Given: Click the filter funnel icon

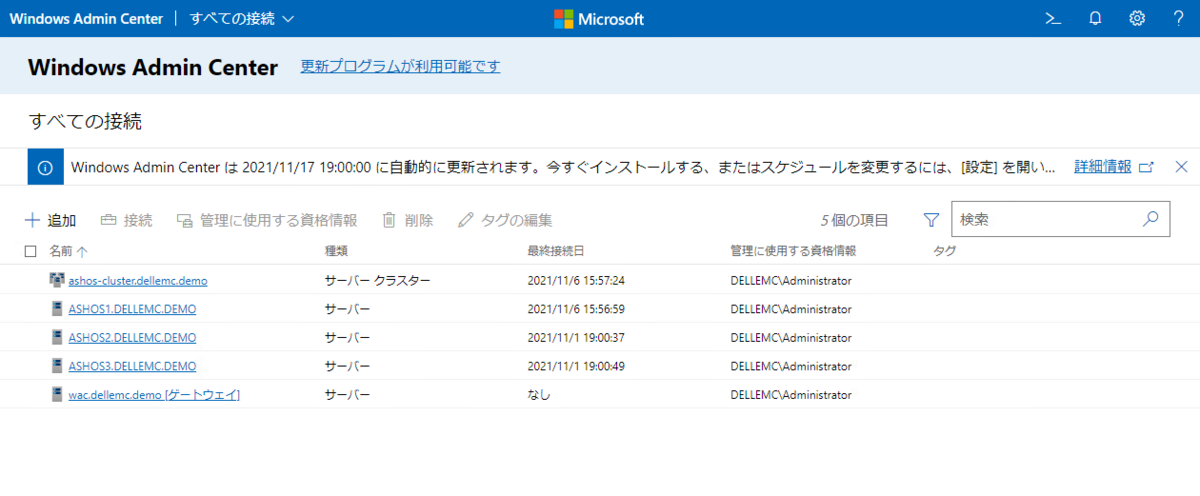Looking at the screenshot, I should (x=931, y=219).
